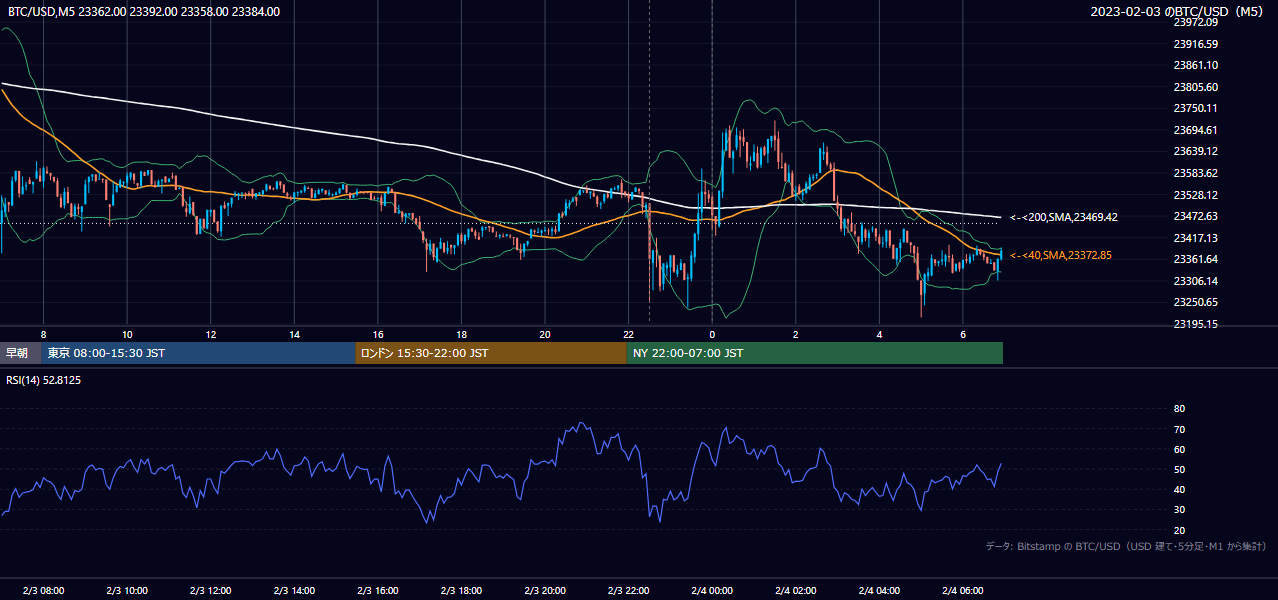Click price axis value 23472.63
1278x600 pixels.
point(1195,216)
